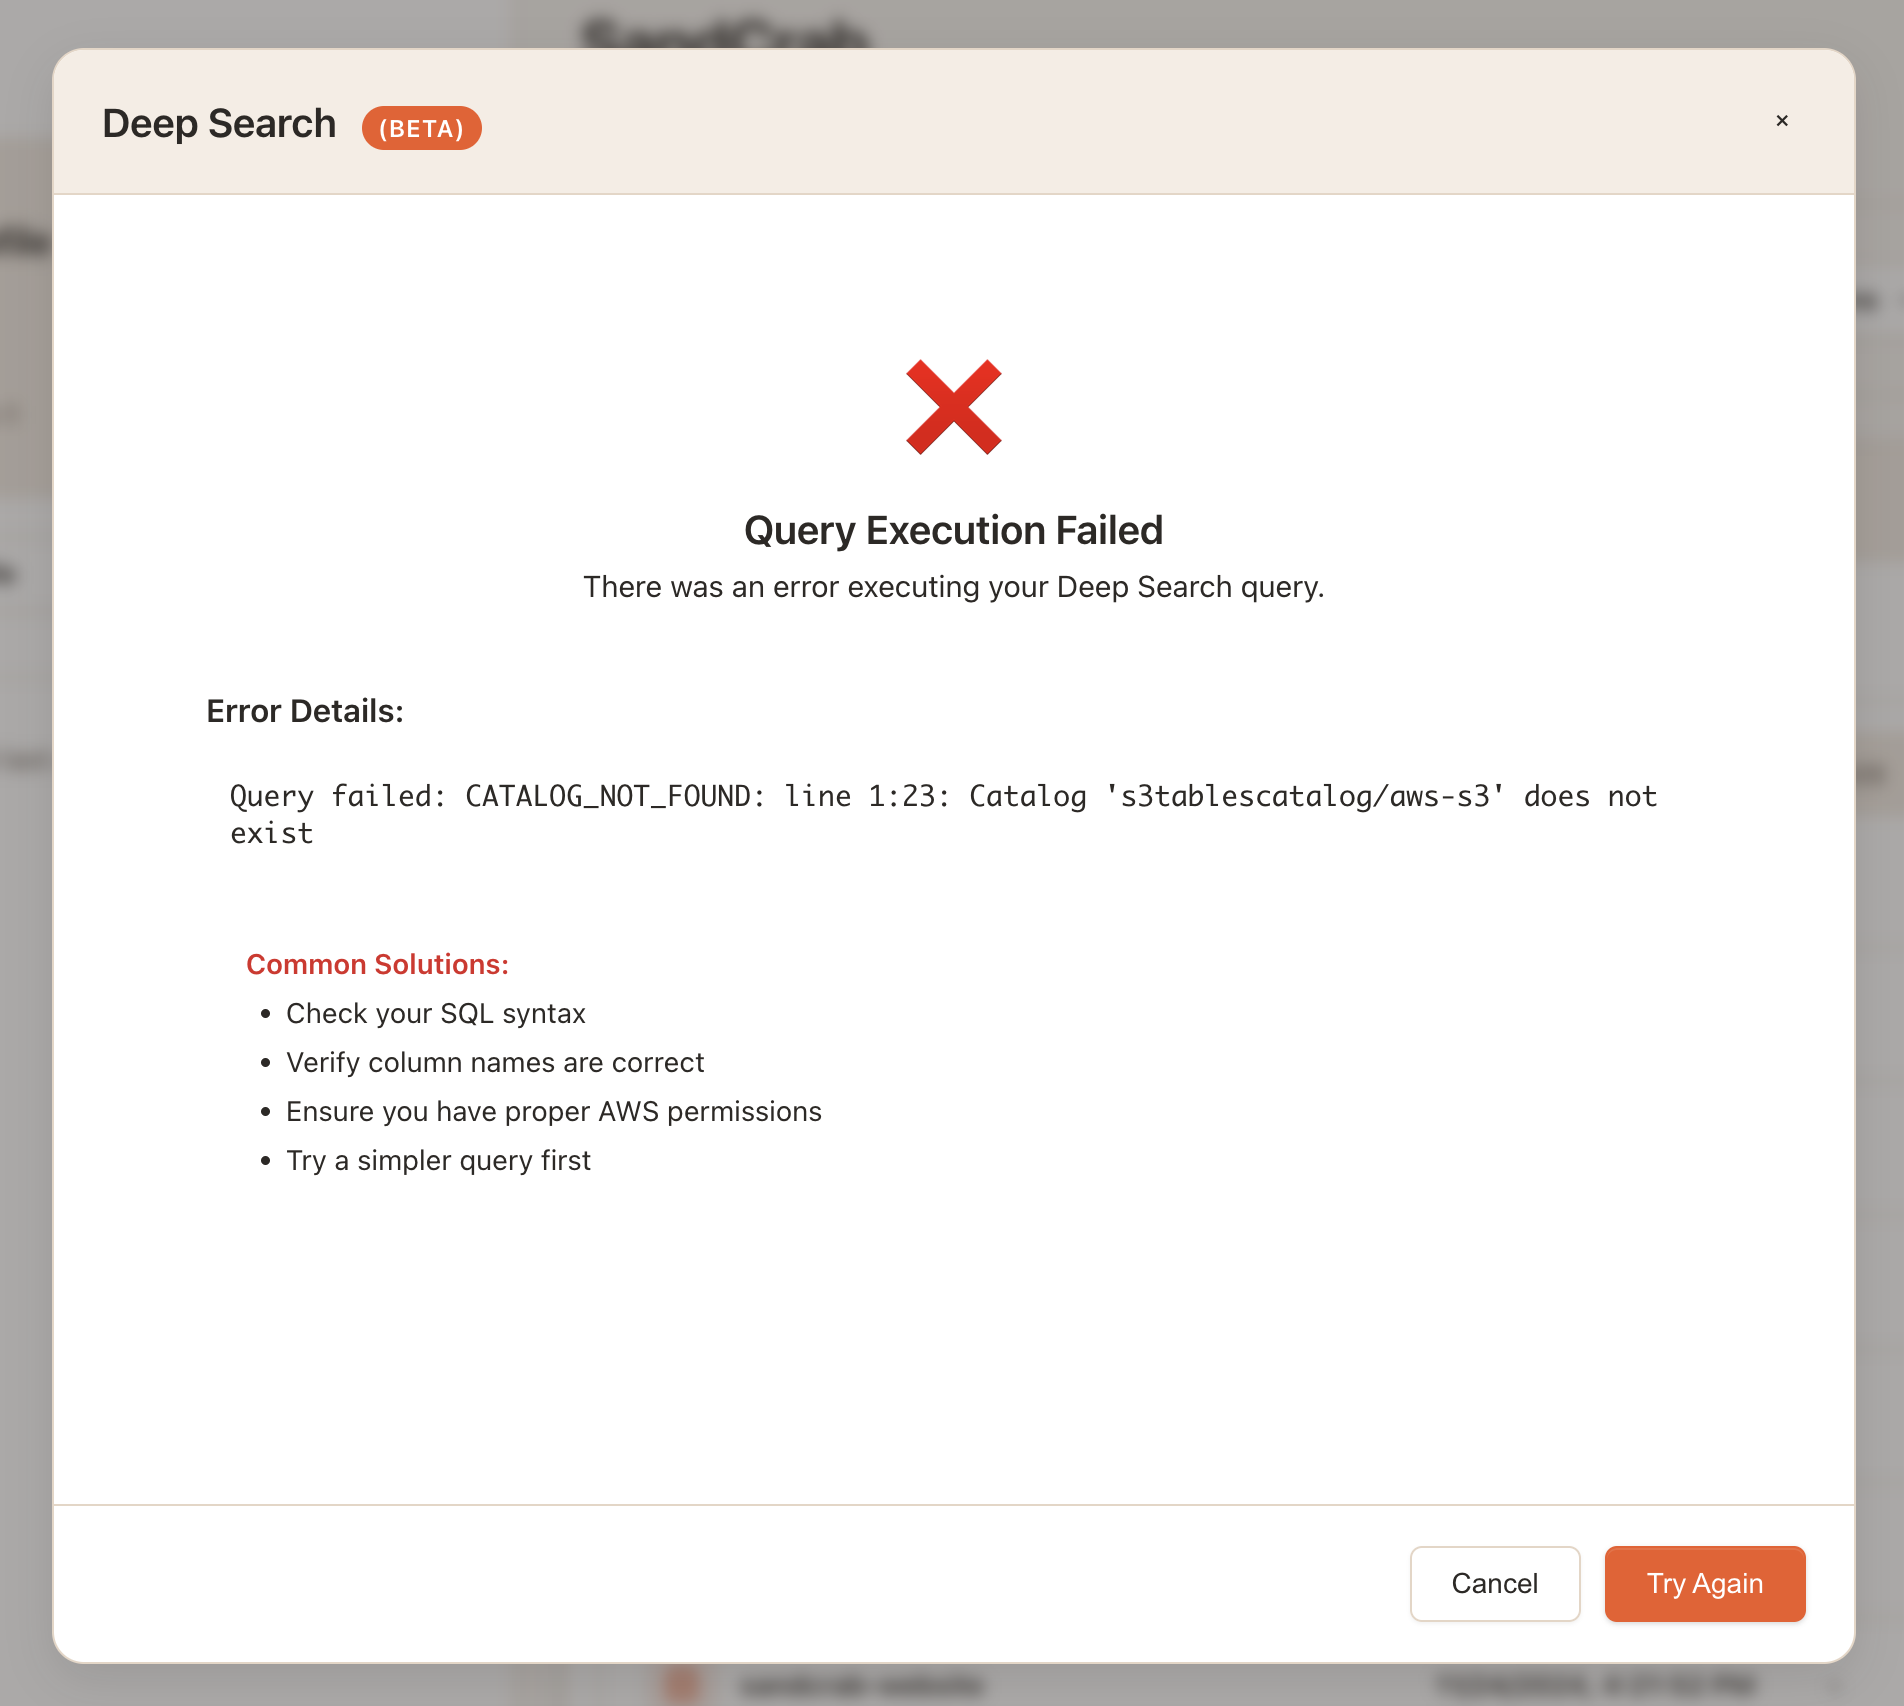Click the Deep Search title label

pos(218,123)
